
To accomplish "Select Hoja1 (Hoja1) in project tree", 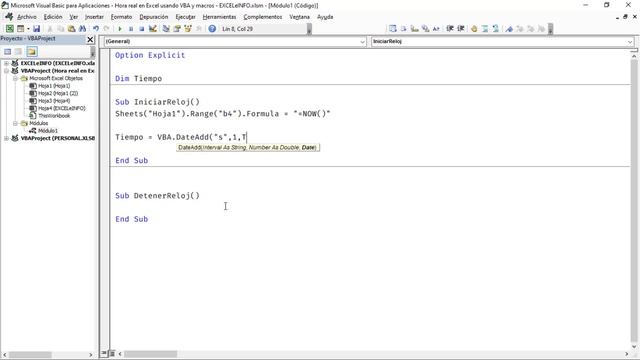I will (54, 86).
